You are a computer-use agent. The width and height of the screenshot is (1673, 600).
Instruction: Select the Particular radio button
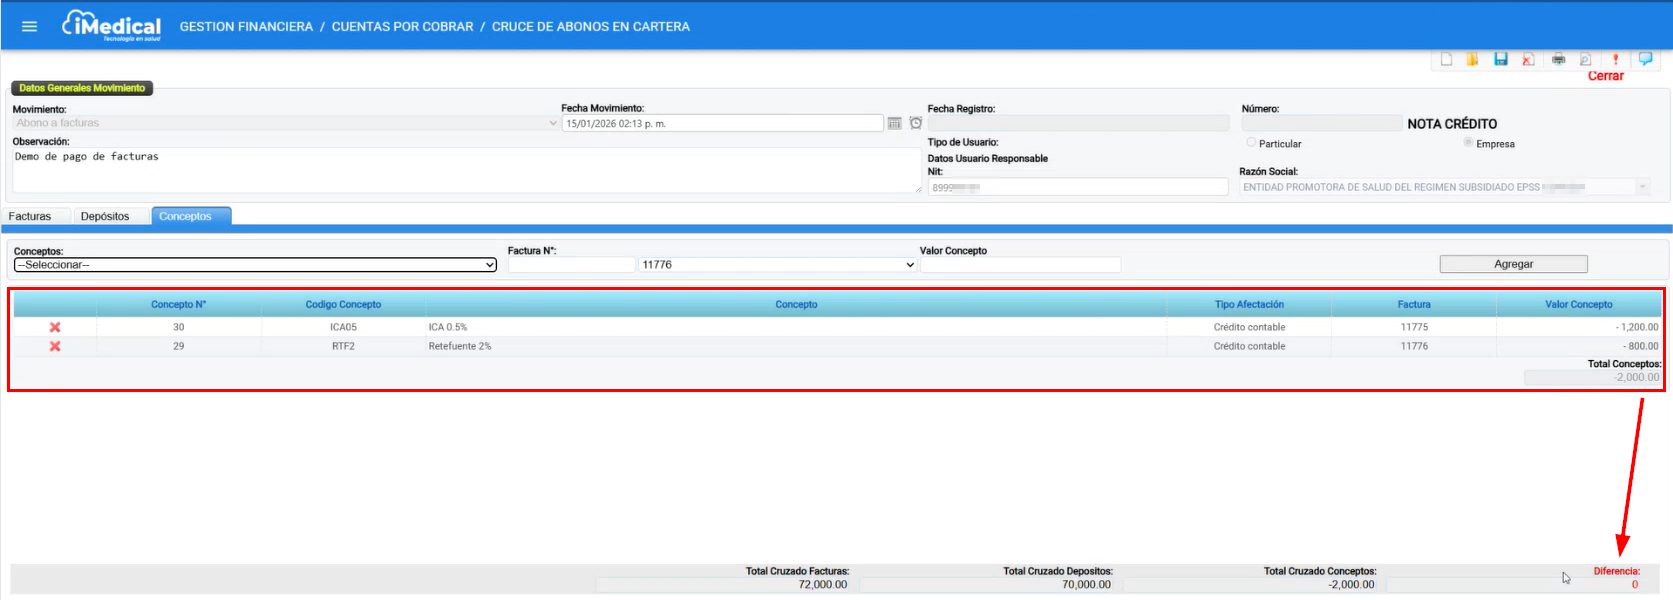click(1251, 143)
